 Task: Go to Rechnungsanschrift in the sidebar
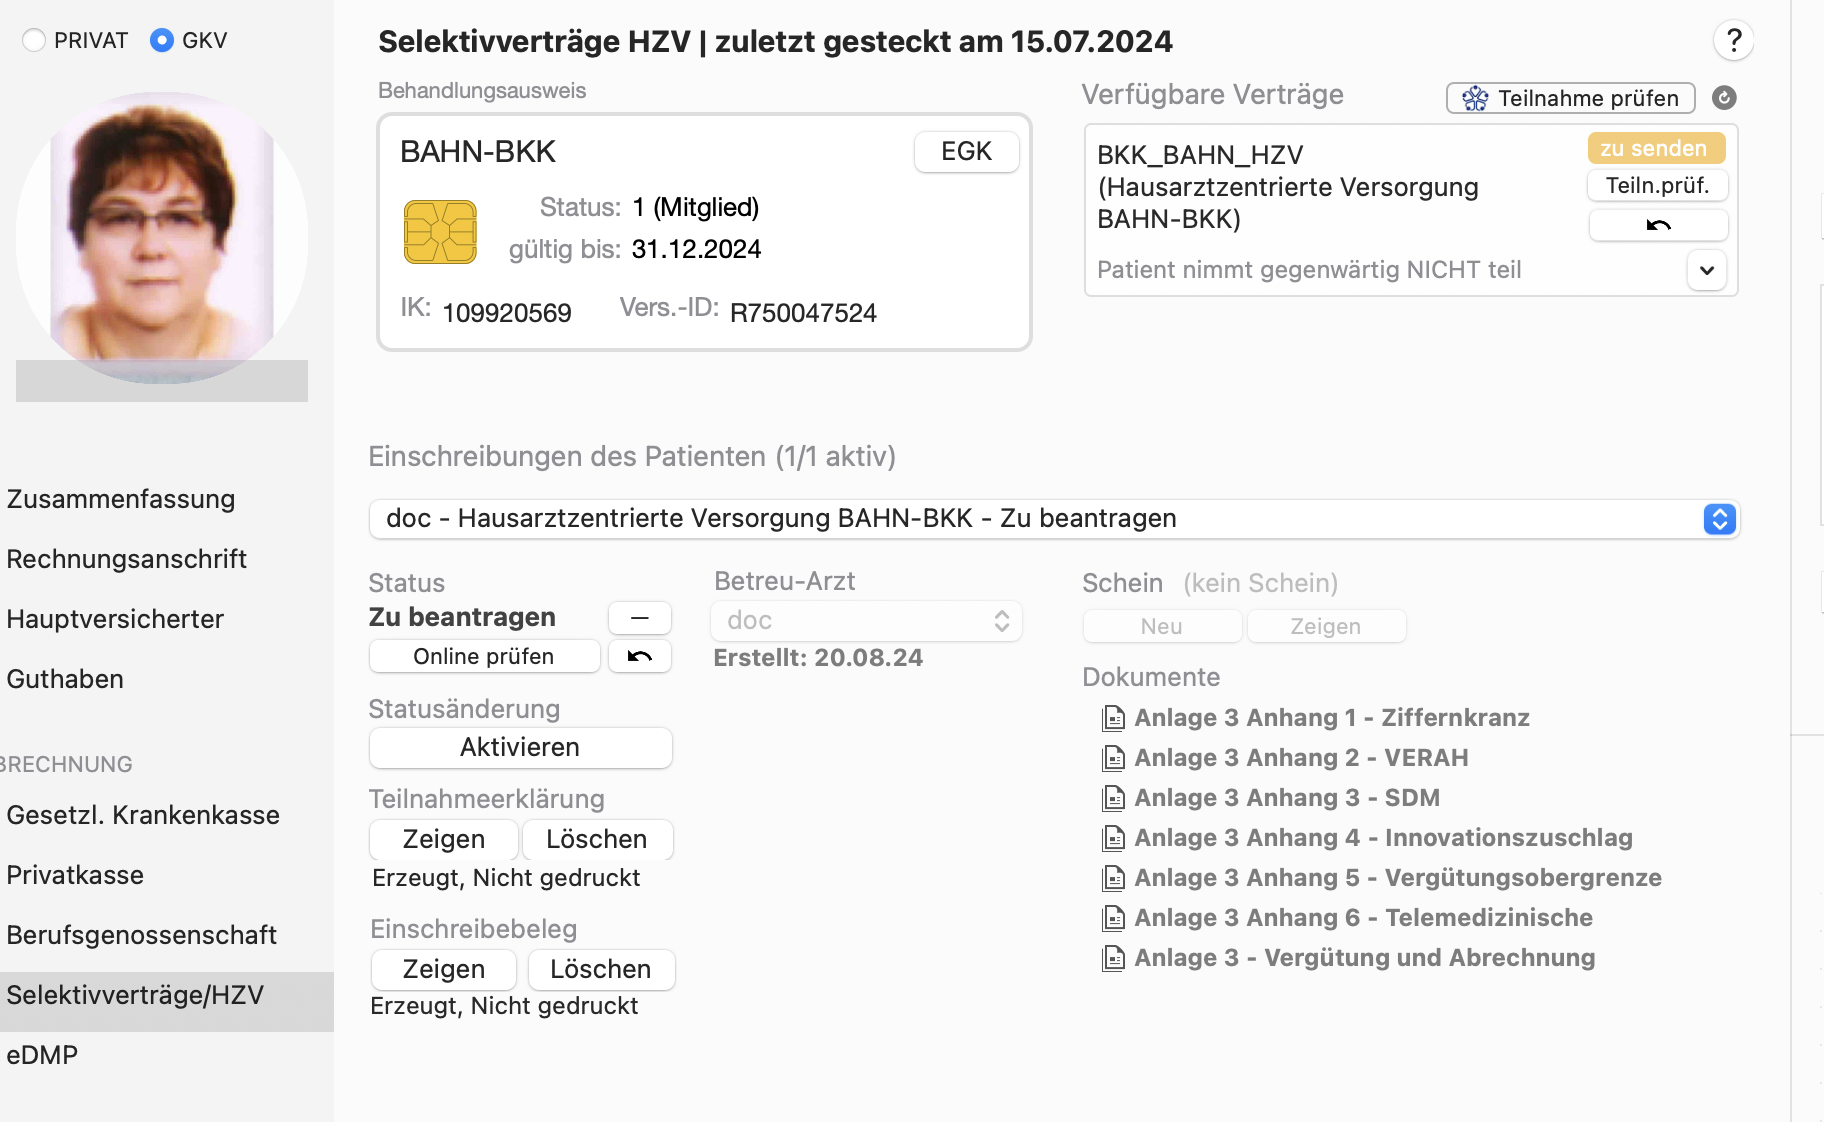click(126, 559)
